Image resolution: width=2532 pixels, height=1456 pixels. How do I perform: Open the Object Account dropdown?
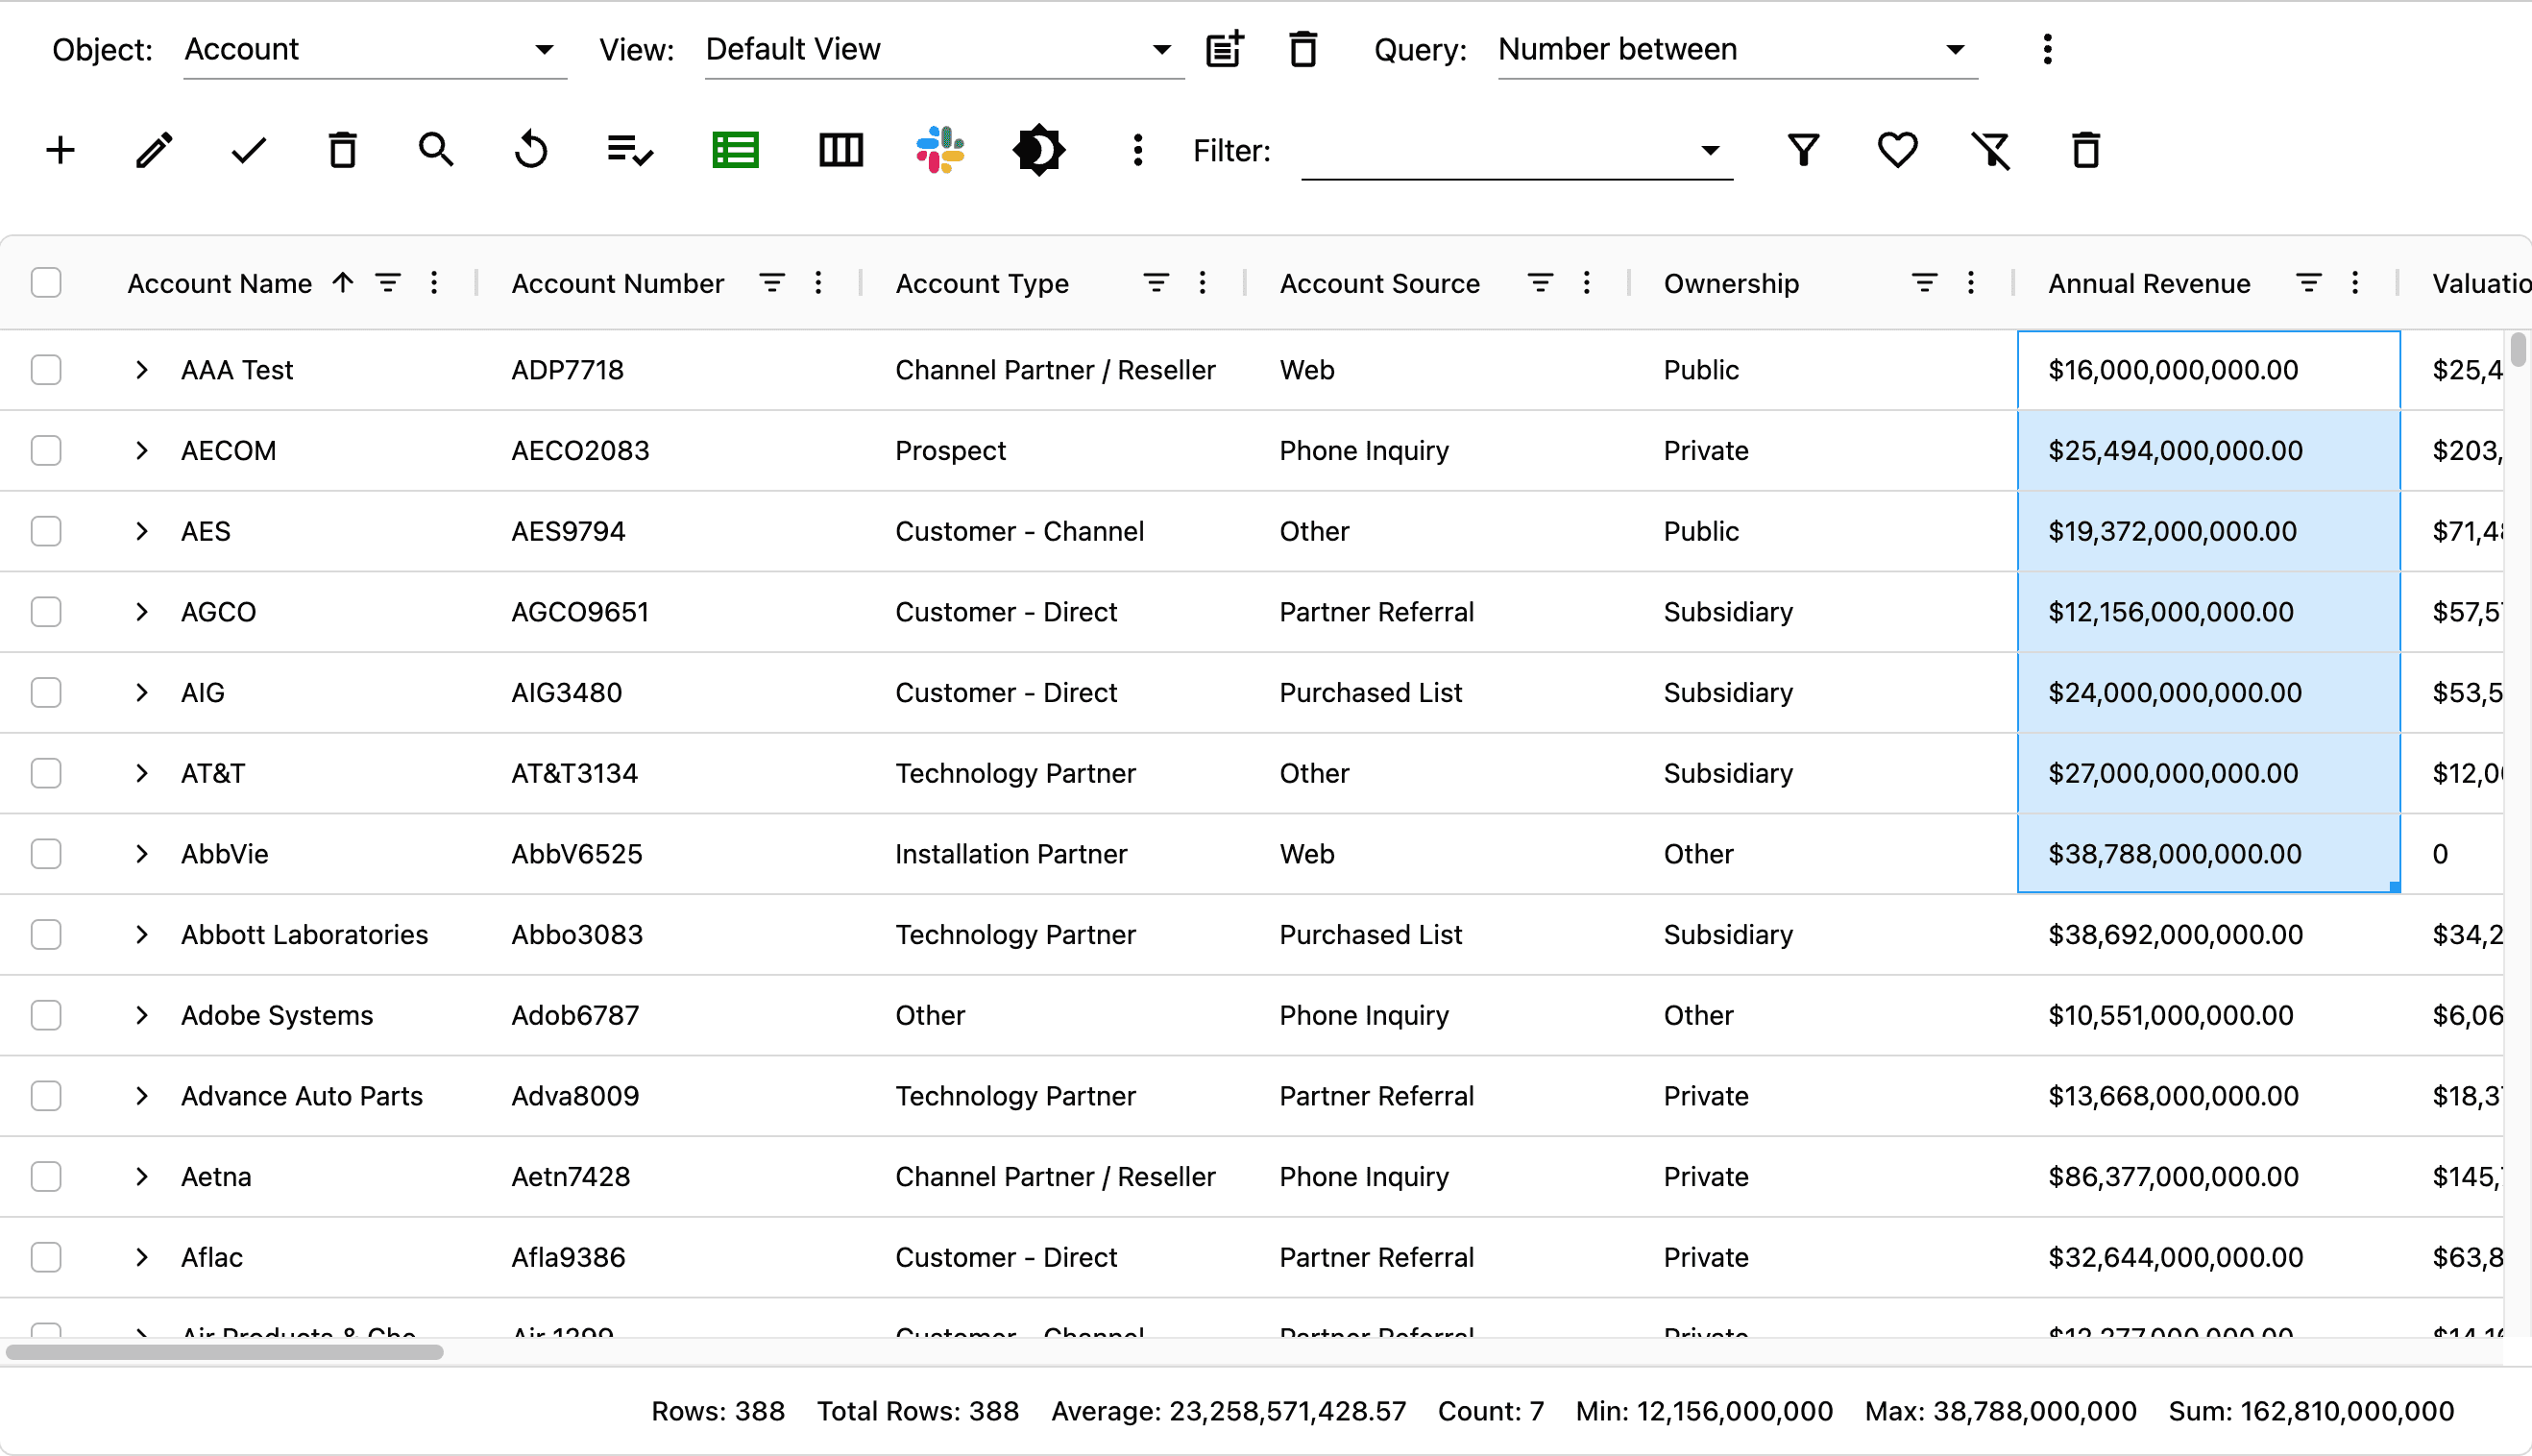coord(374,50)
